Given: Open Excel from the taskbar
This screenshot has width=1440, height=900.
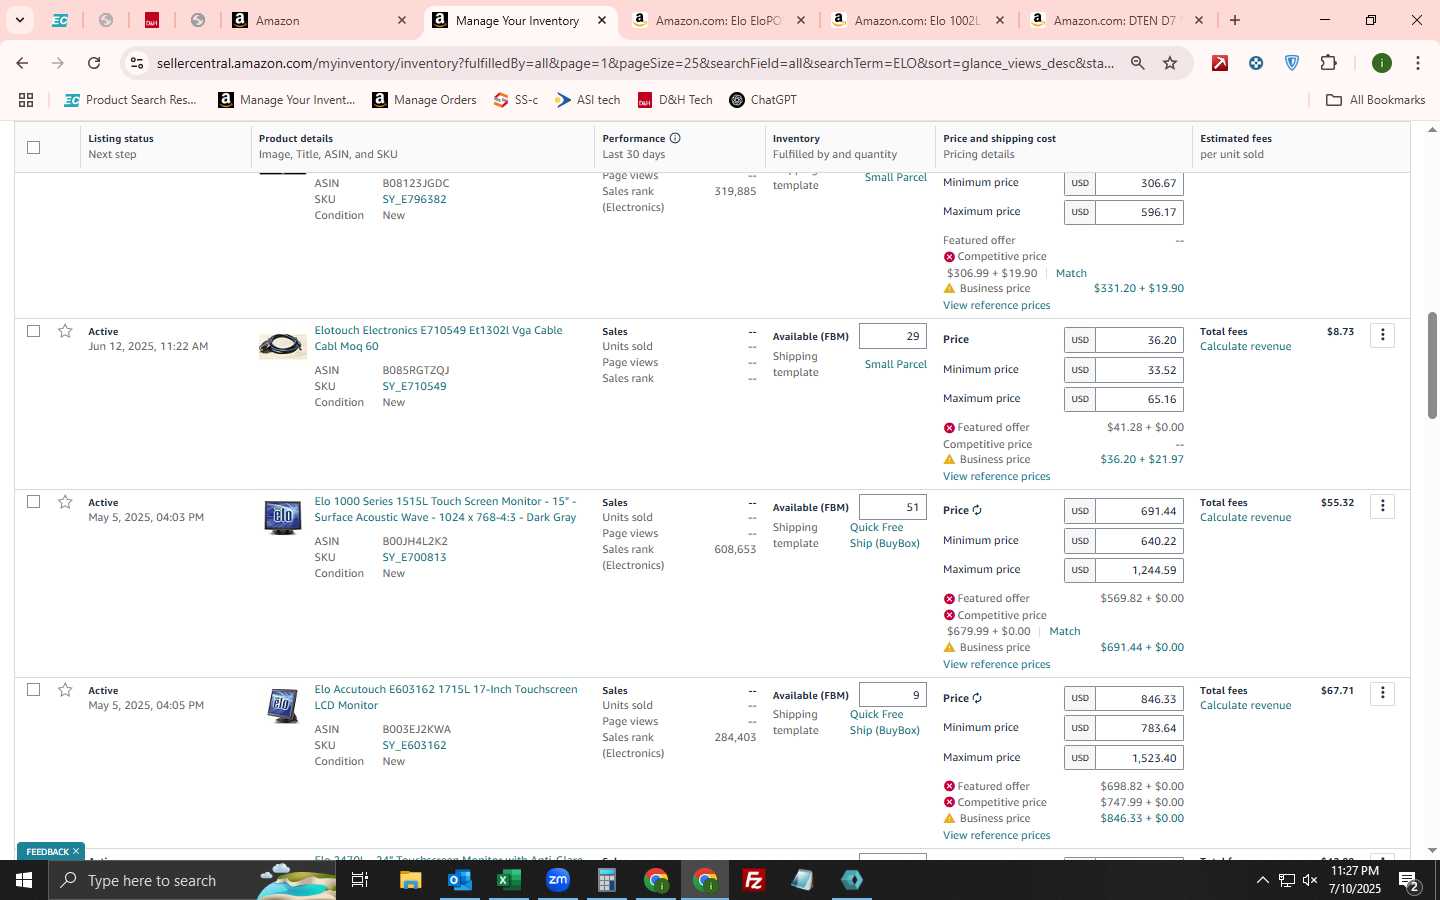Looking at the screenshot, I should click(x=509, y=880).
